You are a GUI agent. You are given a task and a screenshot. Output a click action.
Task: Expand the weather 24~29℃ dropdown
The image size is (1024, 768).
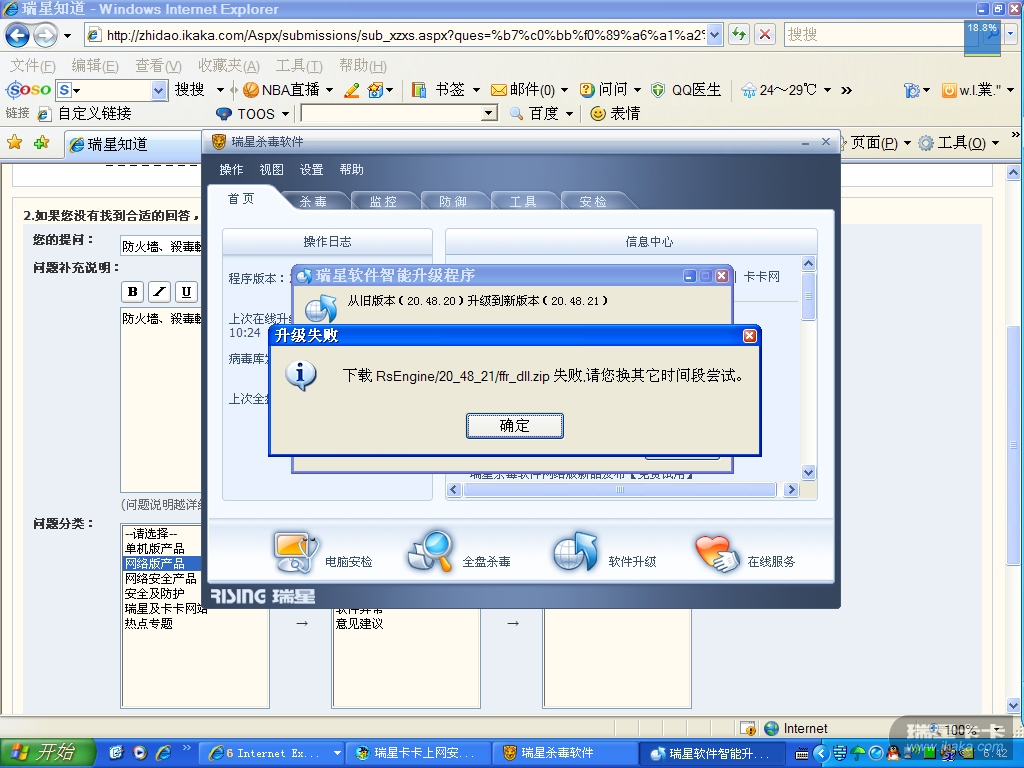[x=827, y=90]
